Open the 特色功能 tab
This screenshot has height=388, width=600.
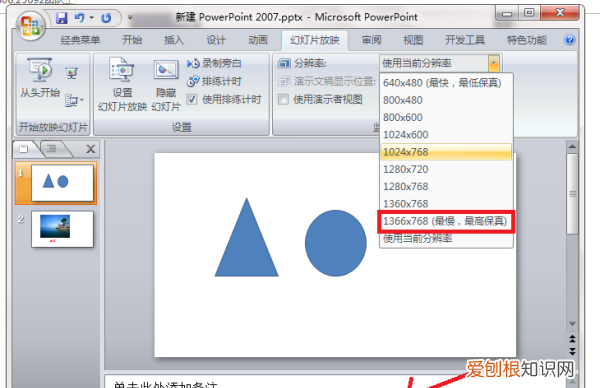tap(527, 40)
